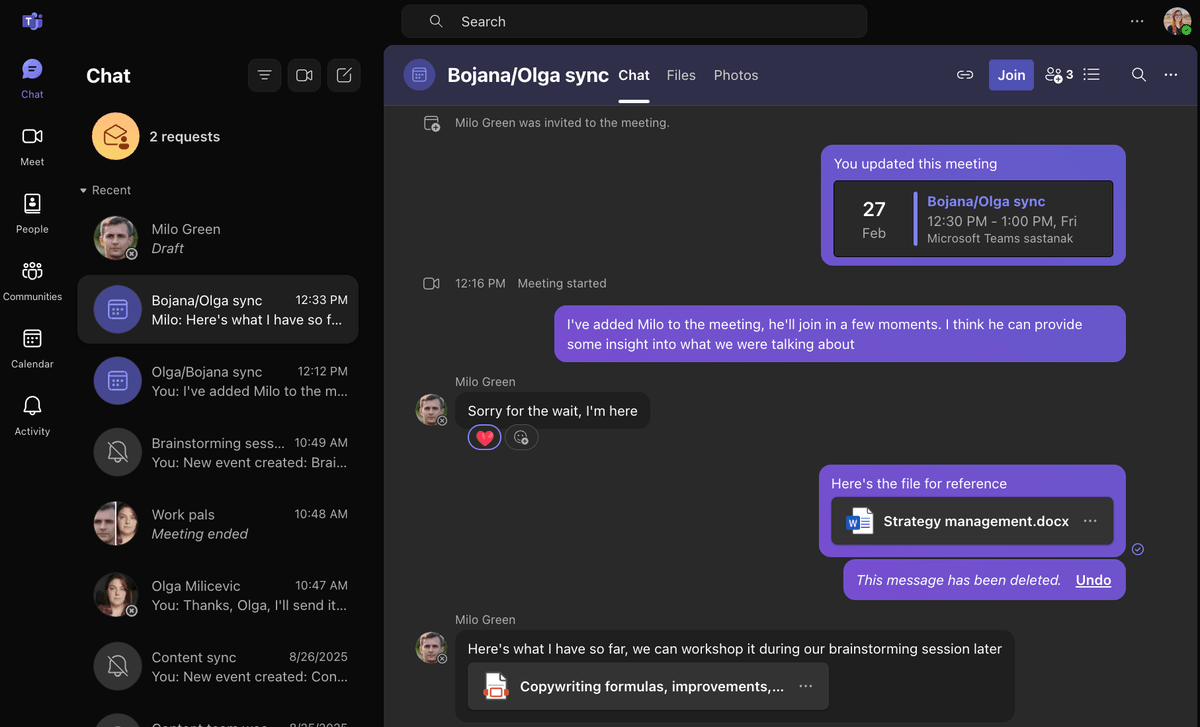Open the People section
This screenshot has width=1200, height=727.
[31, 206]
